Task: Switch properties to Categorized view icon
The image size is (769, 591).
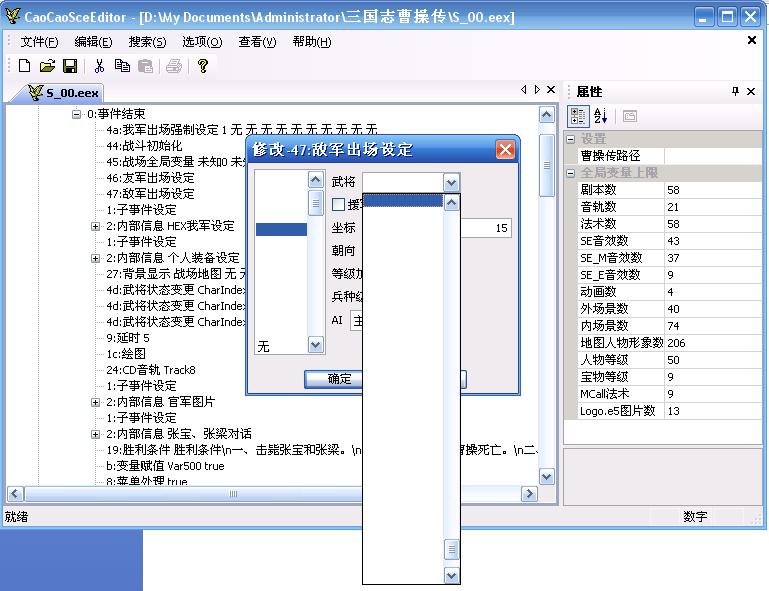Action: point(578,116)
